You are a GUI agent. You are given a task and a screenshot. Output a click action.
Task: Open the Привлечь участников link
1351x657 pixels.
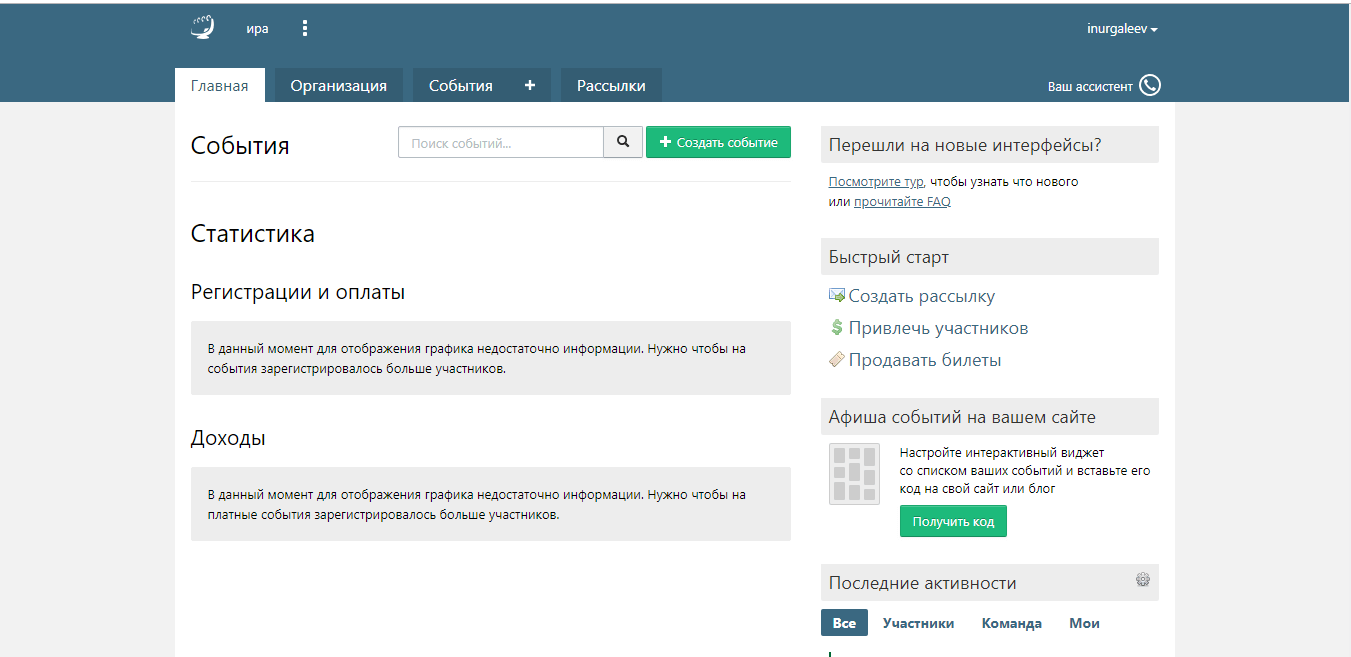click(x=938, y=328)
